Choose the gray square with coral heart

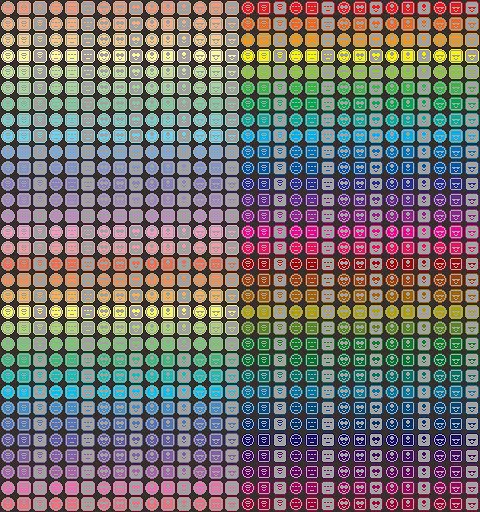[x=136, y=264]
